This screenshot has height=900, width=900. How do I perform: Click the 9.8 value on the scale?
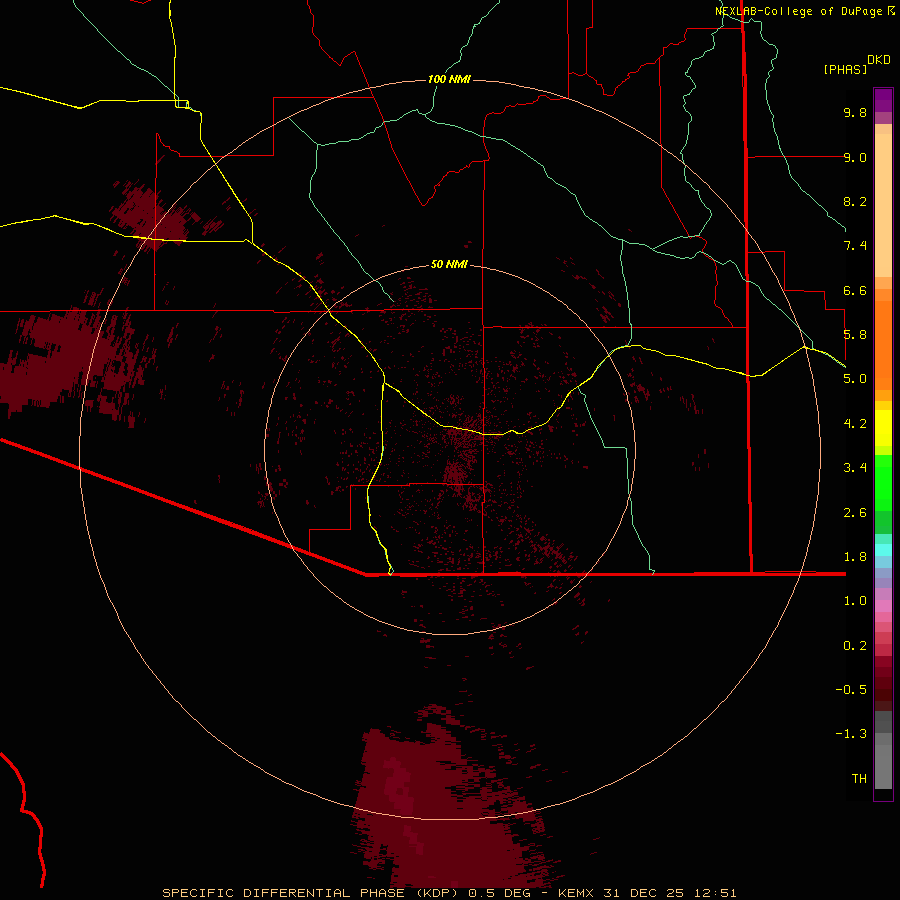(x=855, y=112)
